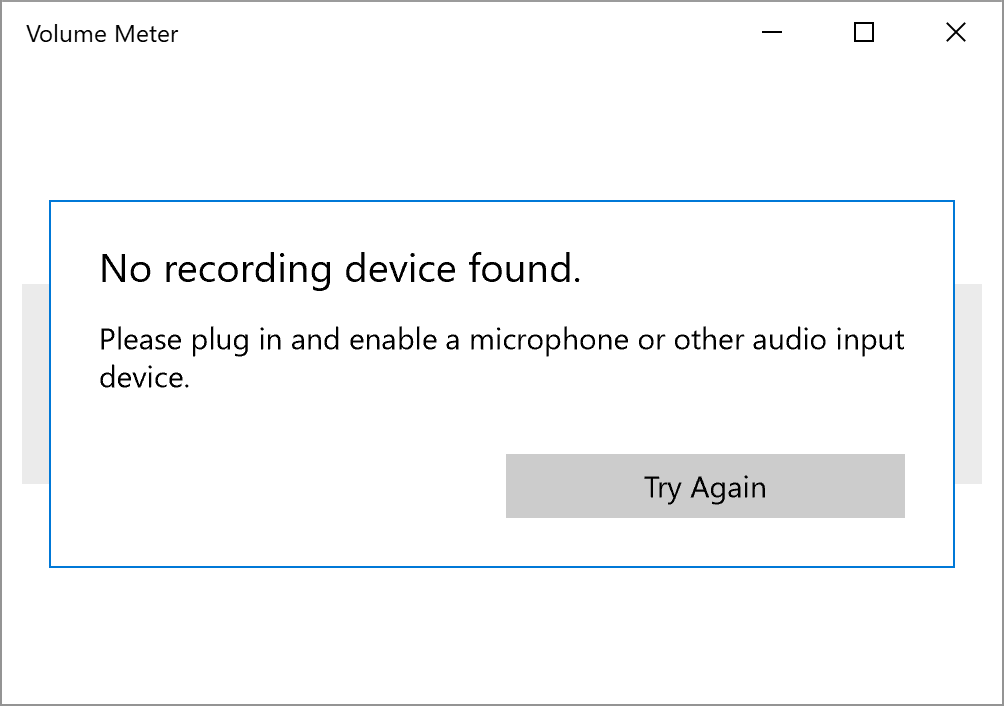Click the word "microphone" in the message
Image resolution: width=1004 pixels, height=706 pixels.
tap(550, 340)
